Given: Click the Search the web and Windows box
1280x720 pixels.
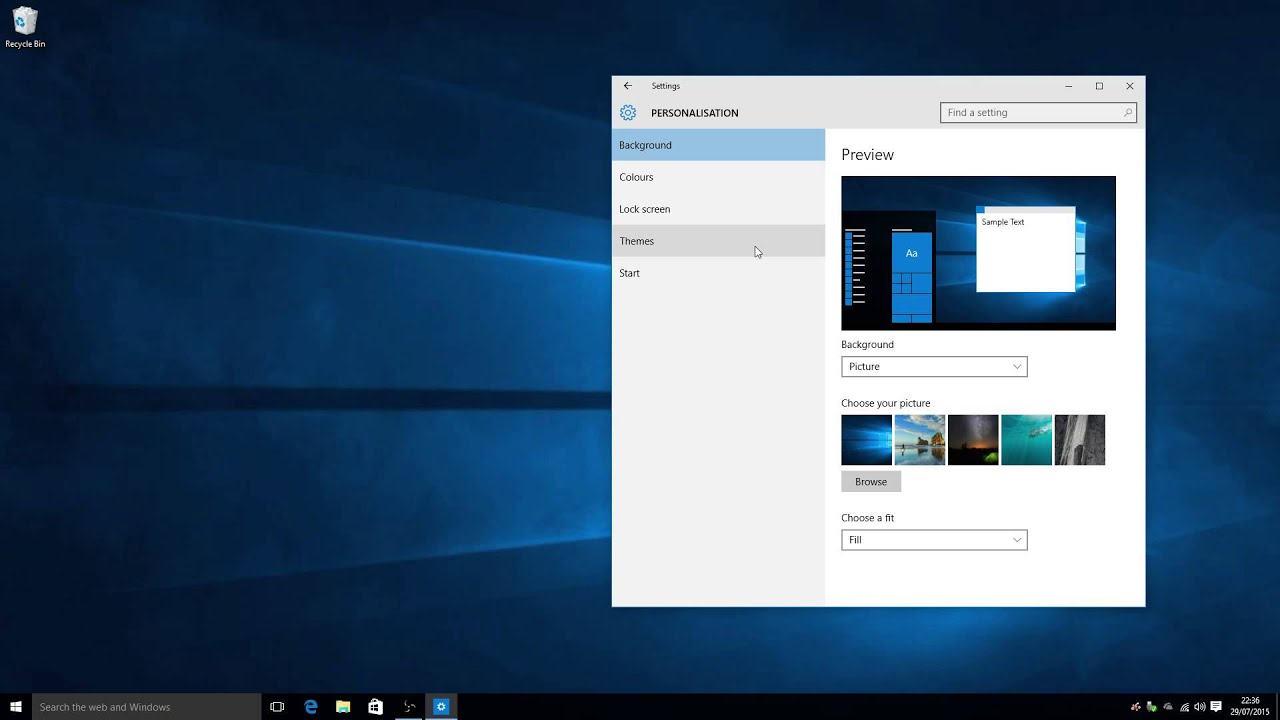Looking at the screenshot, I should point(145,707).
